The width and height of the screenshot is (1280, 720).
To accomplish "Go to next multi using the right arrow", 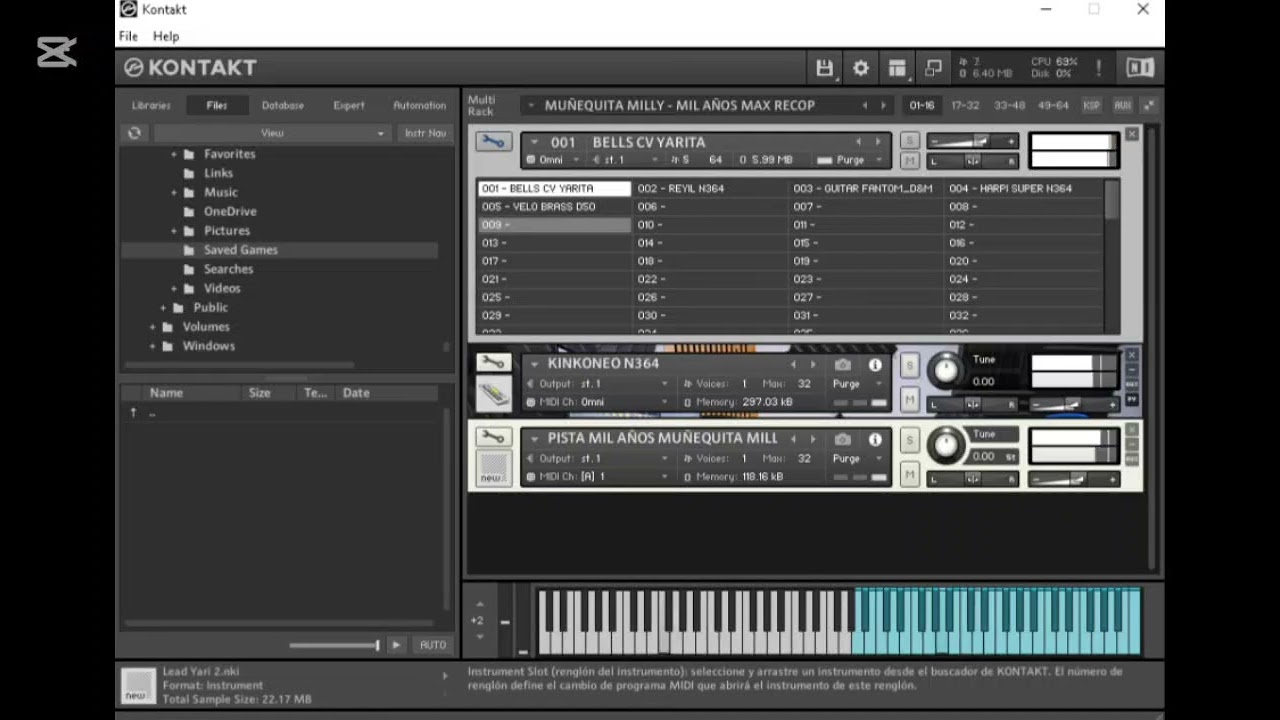I will (883, 105).
